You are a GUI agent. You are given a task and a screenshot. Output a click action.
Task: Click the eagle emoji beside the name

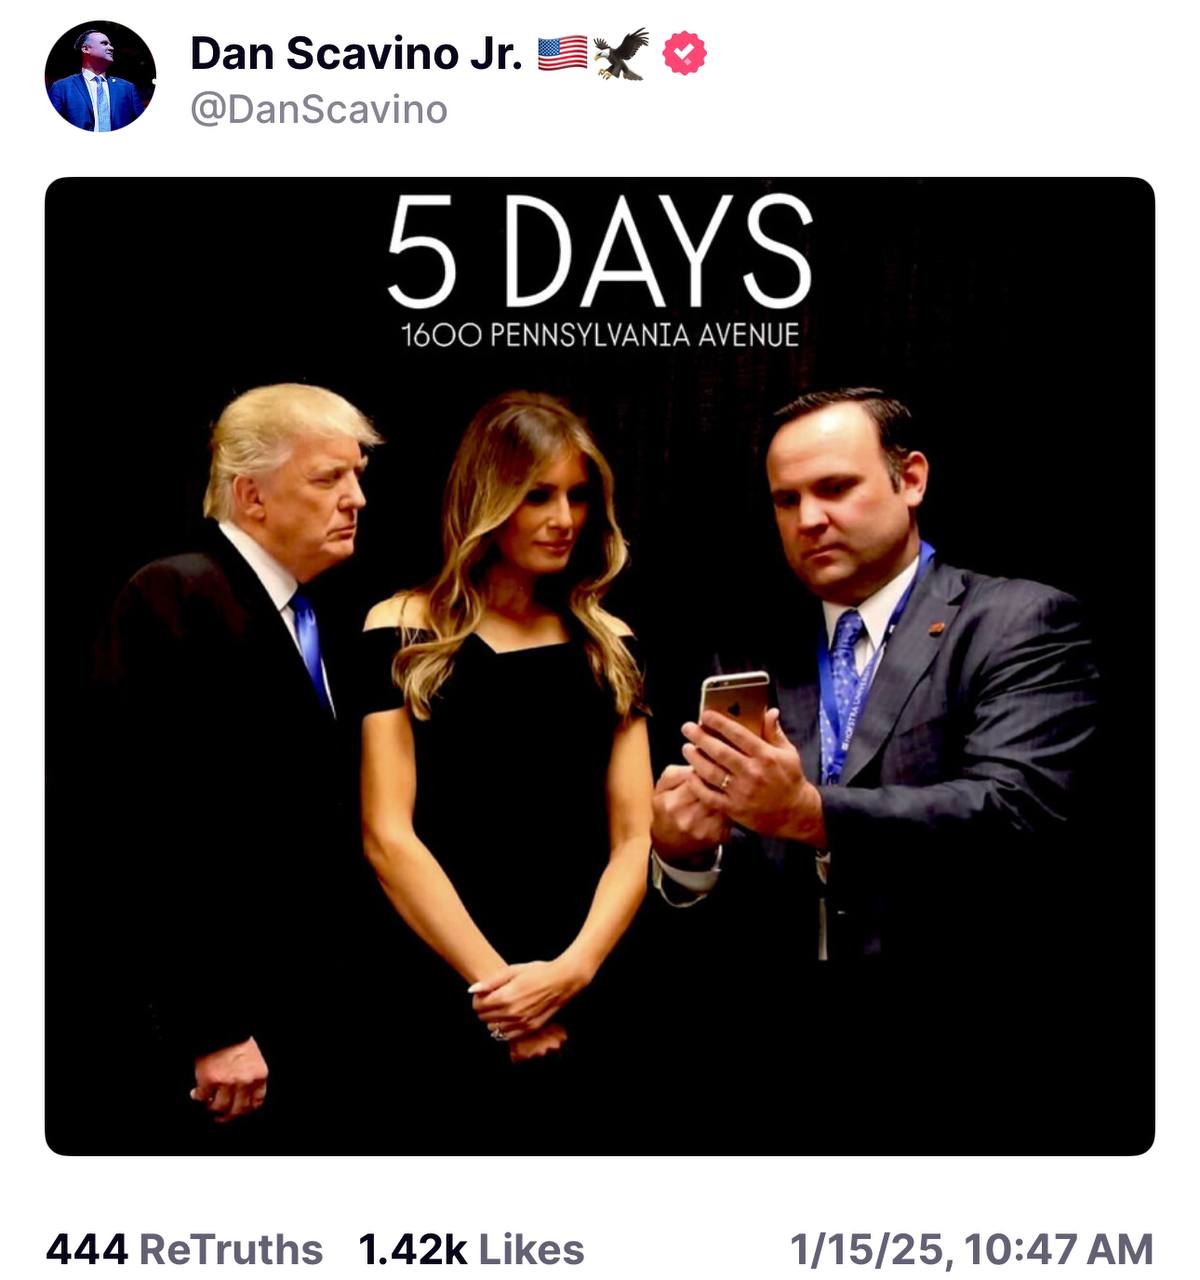621,54
